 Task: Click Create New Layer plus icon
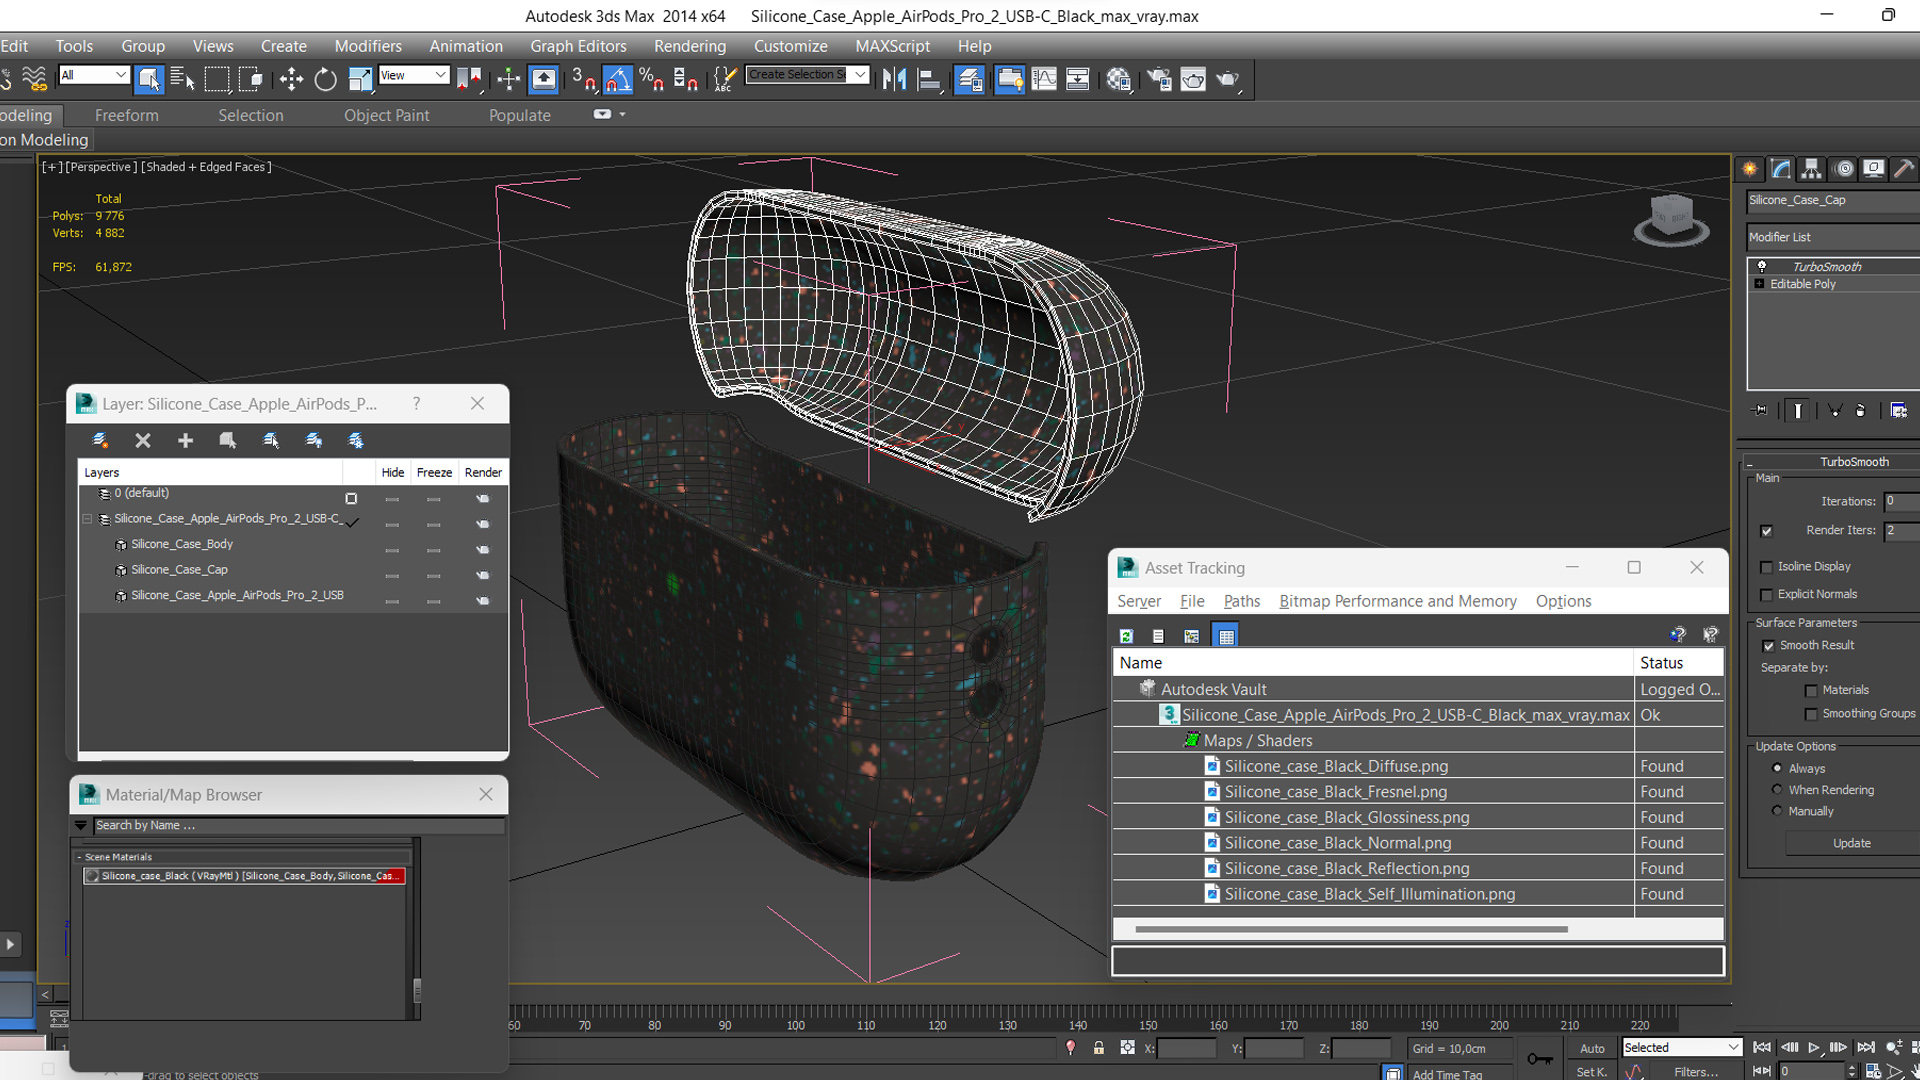[x=185, y=440]
